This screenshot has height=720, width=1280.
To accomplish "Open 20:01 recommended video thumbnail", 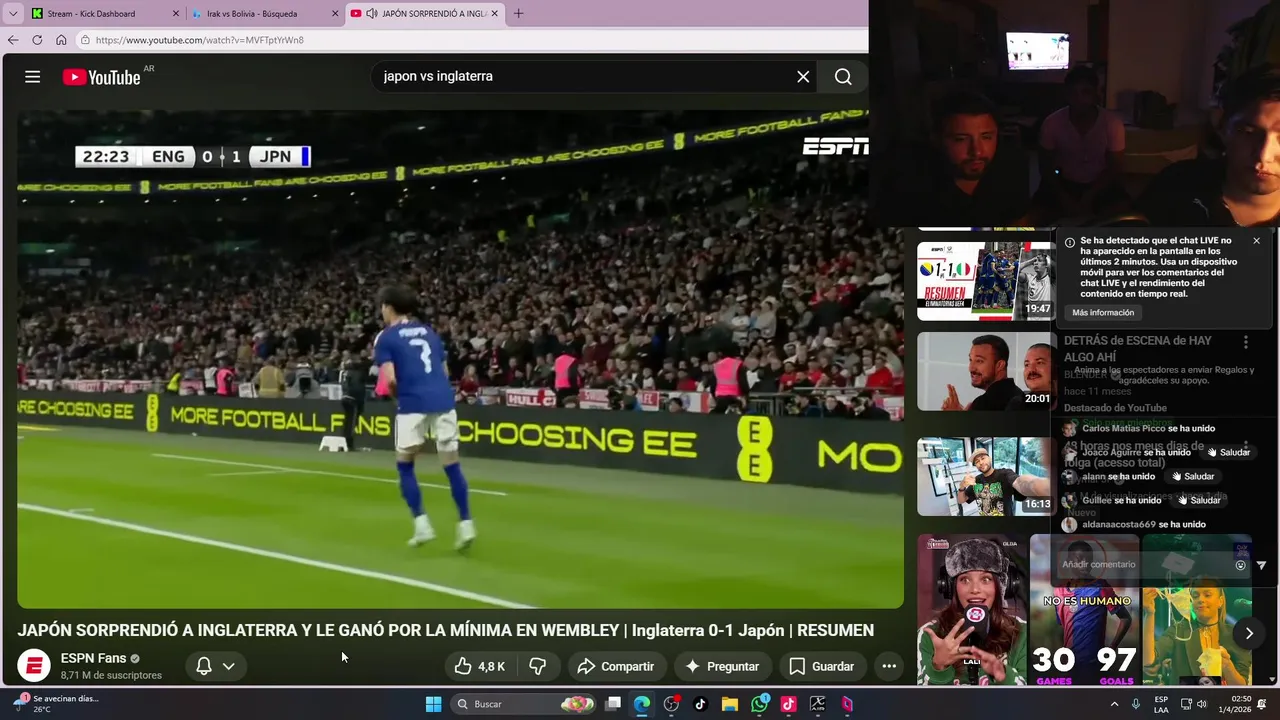I will [985, 371].
